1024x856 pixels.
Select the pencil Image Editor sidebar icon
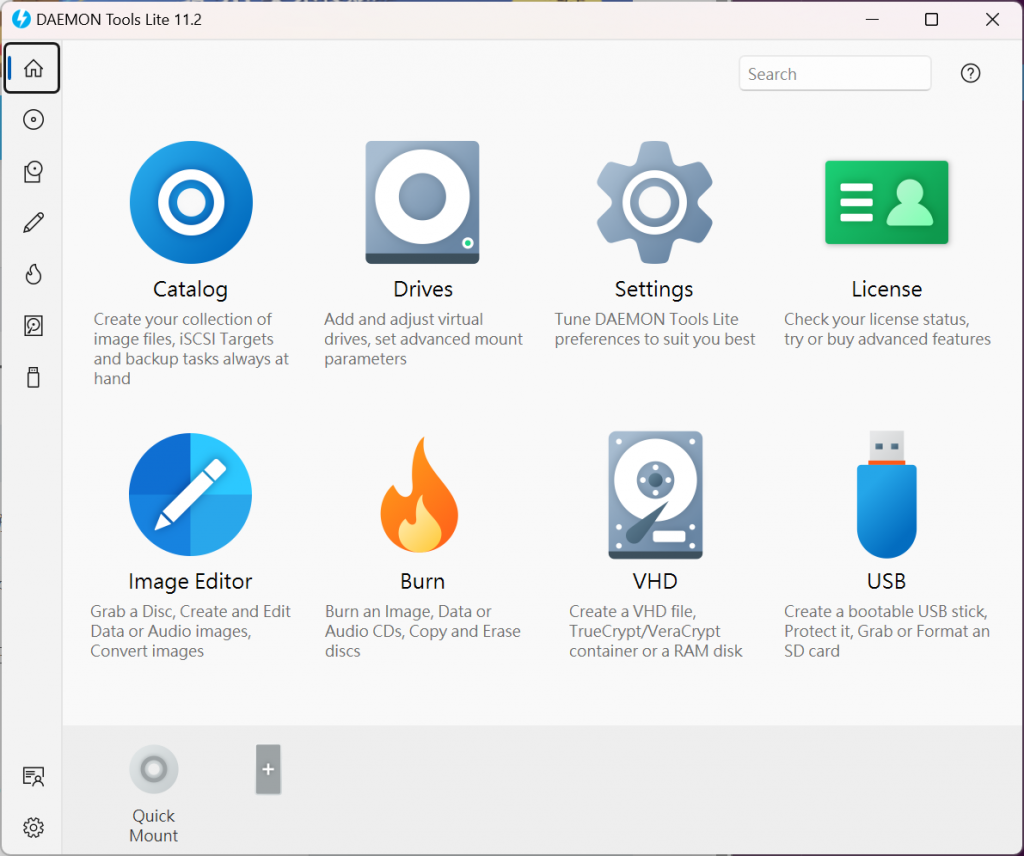click(33, 223)
